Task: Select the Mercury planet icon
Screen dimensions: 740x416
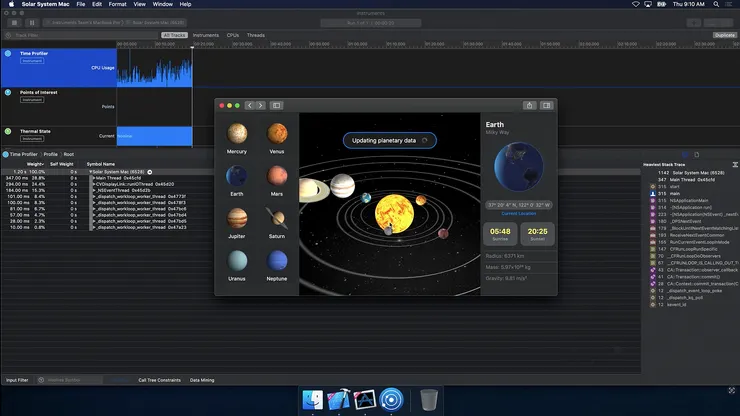Action: click(x=237, y=134)
